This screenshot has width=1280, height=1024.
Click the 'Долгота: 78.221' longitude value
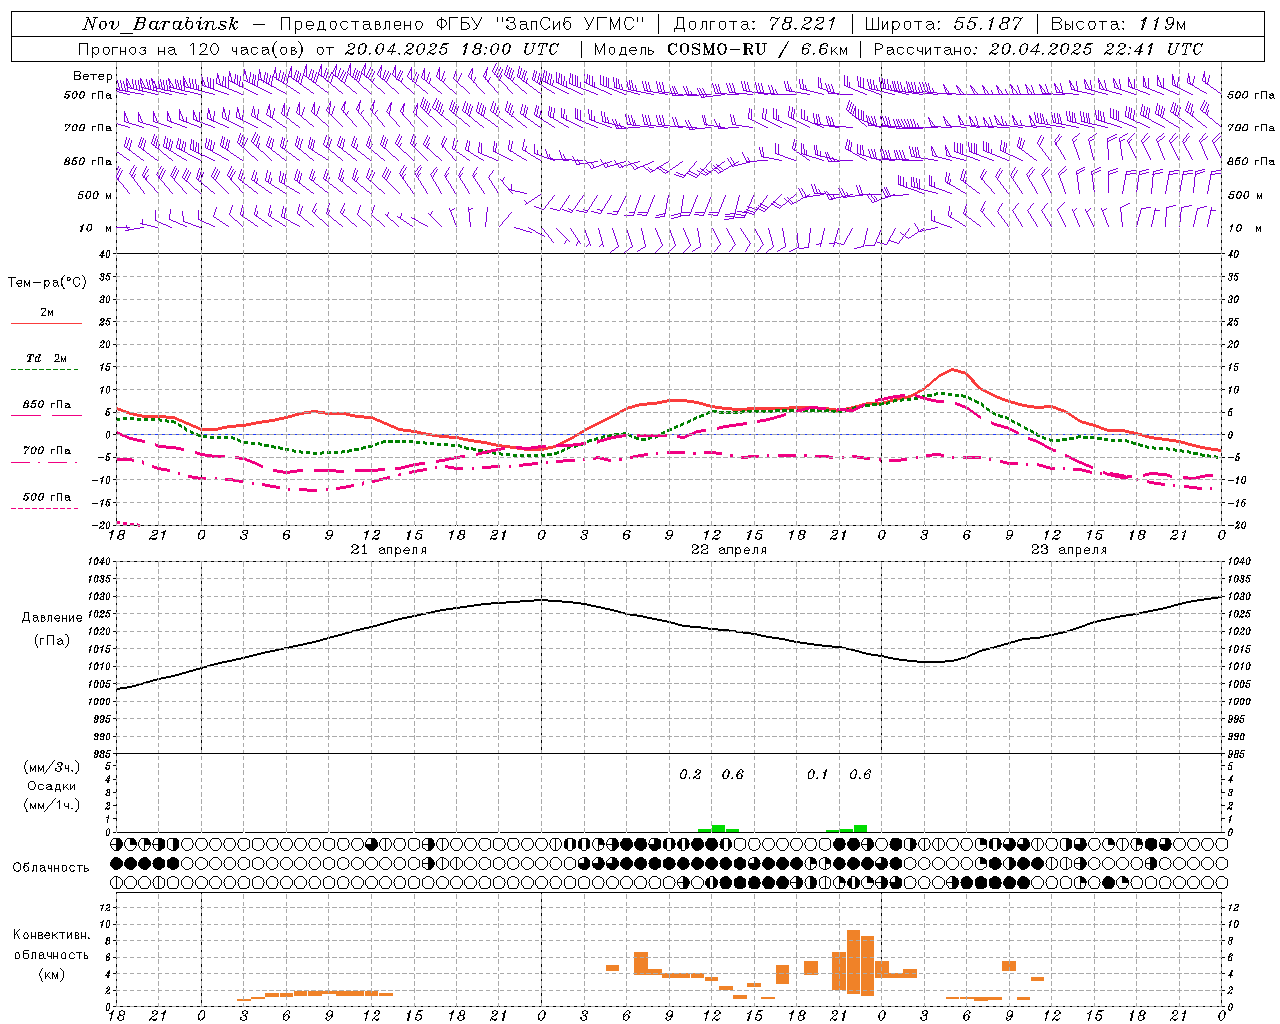(x=755, y=24)
